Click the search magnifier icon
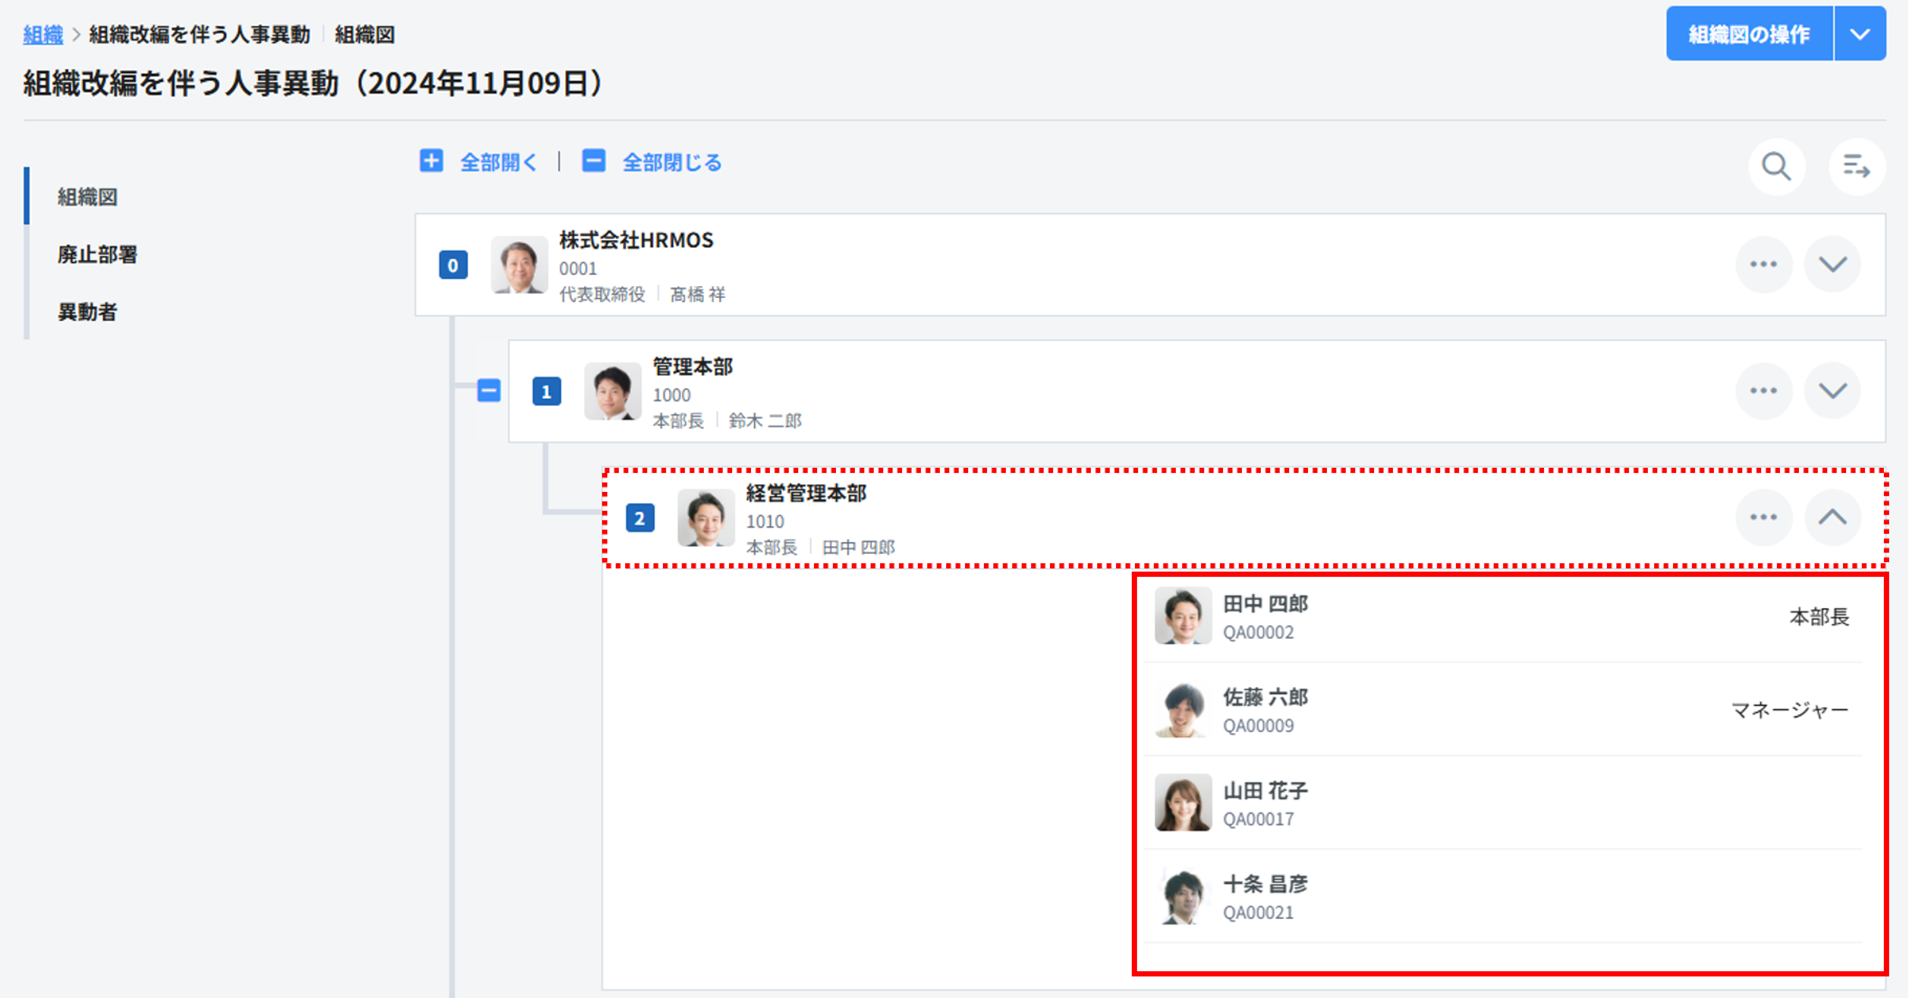The image size is (1908, 998). (1776, 166)
